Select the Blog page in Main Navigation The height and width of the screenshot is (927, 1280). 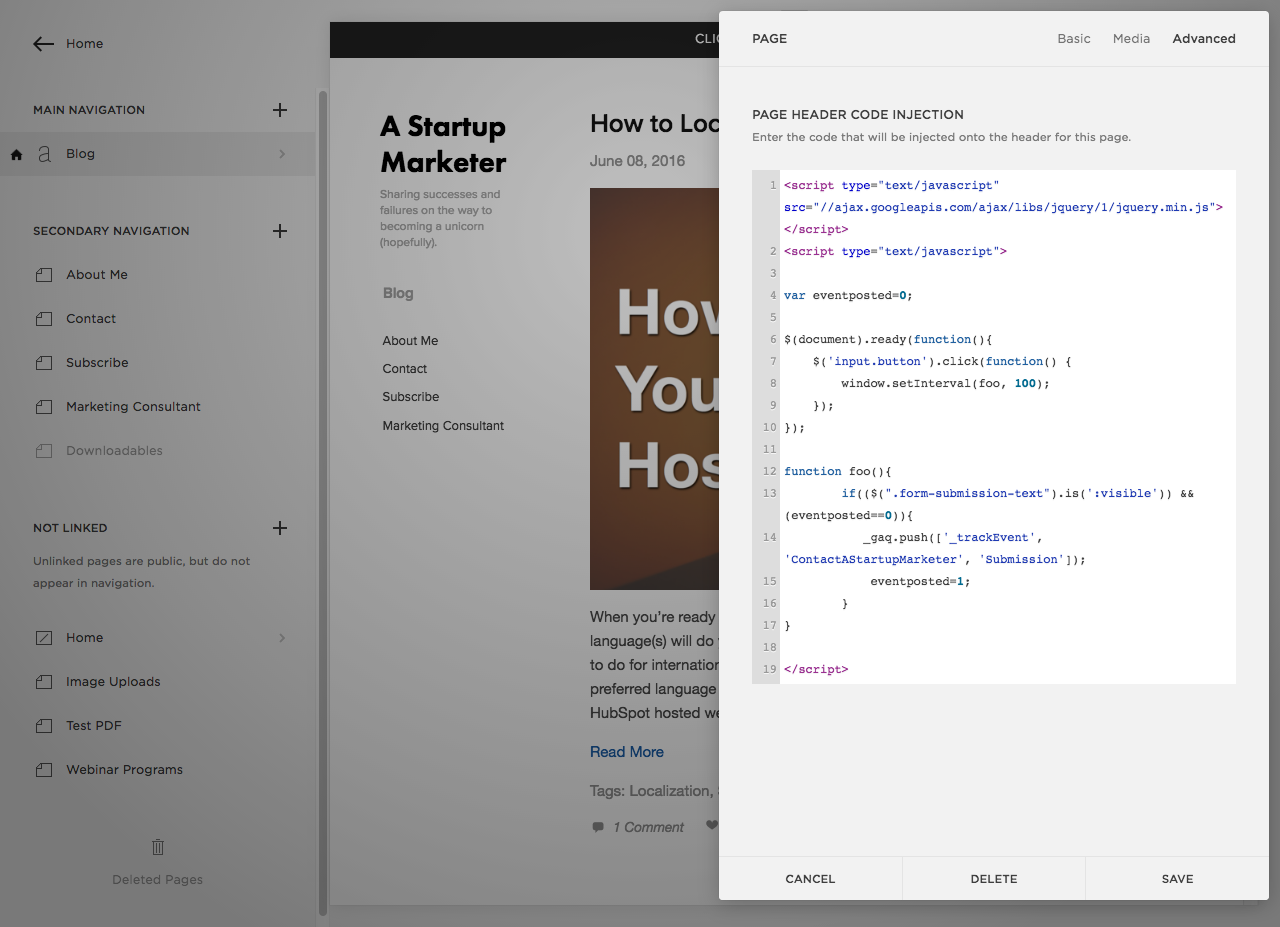(x=158, y=154)
